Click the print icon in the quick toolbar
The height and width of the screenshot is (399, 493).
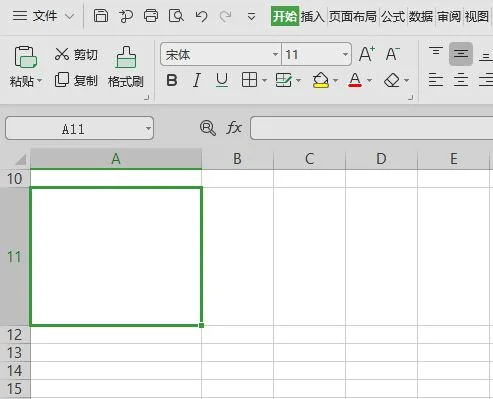point(151,16)
